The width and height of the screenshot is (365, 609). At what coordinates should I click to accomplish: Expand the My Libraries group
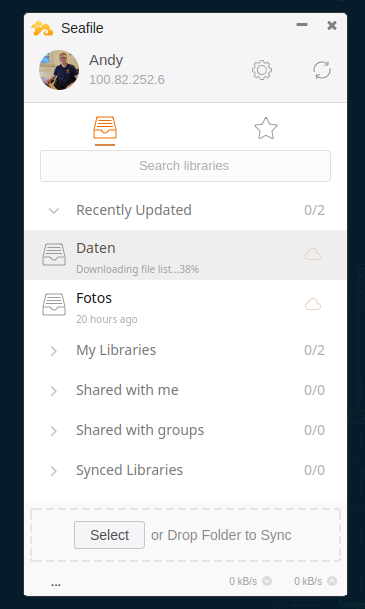tap(54, 351)
